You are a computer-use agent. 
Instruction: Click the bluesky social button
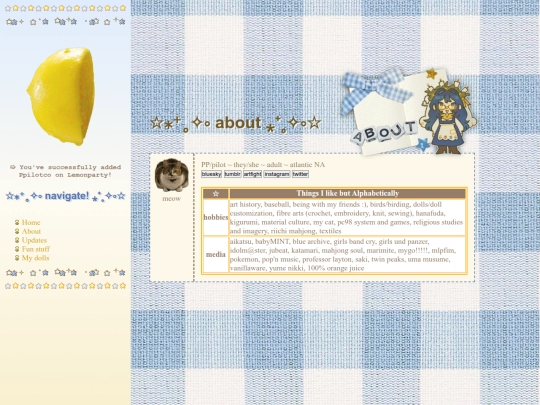coord(211,174)
